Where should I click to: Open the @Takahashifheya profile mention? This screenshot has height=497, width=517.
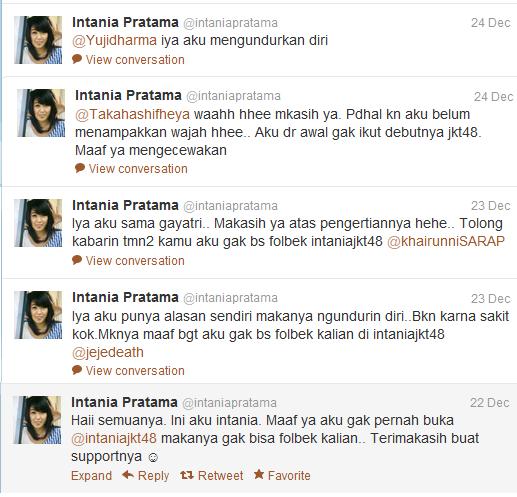coord(132,114)
